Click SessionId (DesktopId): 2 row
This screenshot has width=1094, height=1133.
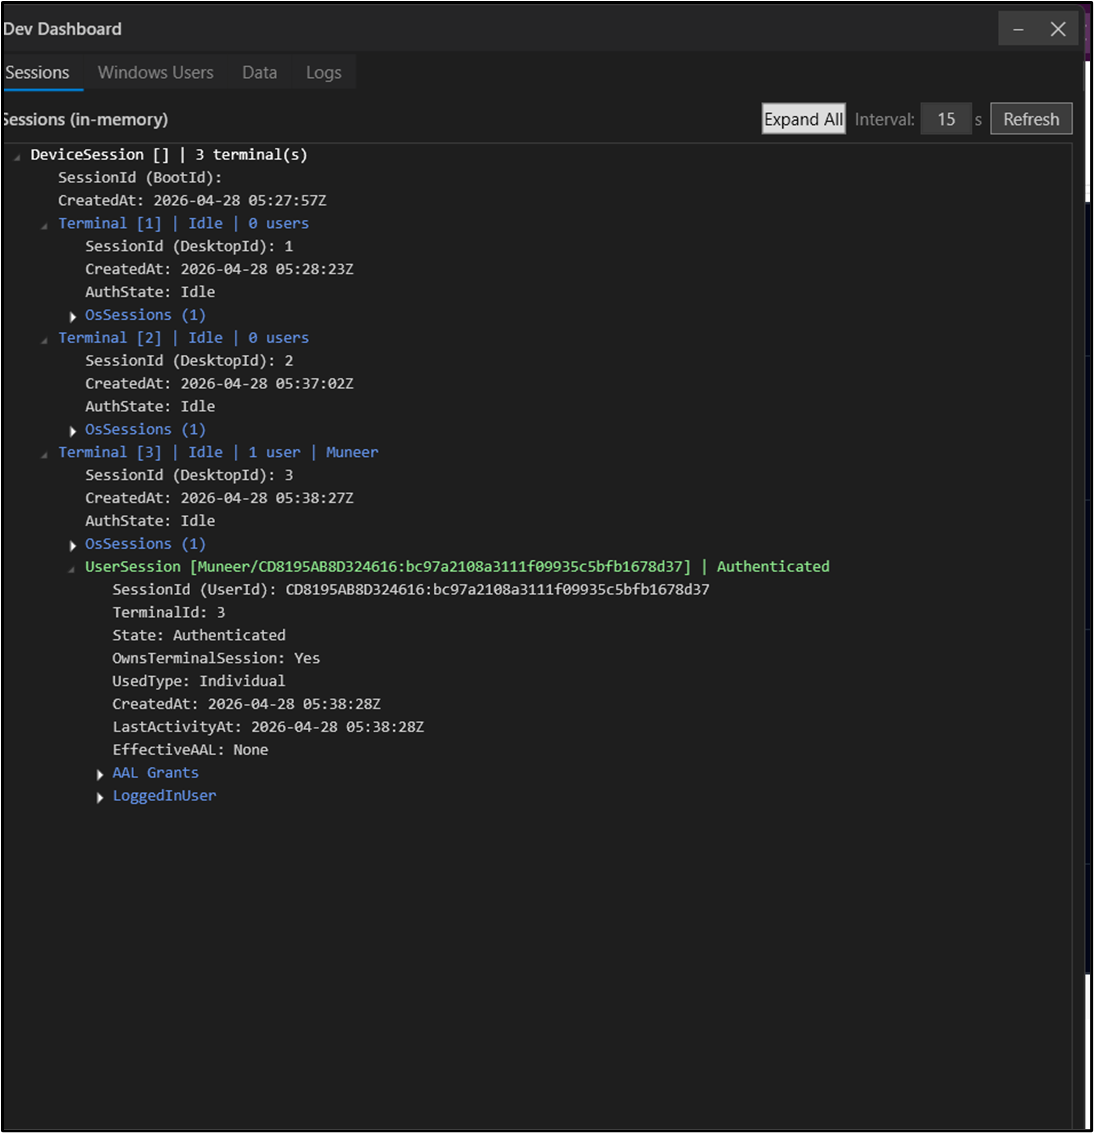[189, 361]
